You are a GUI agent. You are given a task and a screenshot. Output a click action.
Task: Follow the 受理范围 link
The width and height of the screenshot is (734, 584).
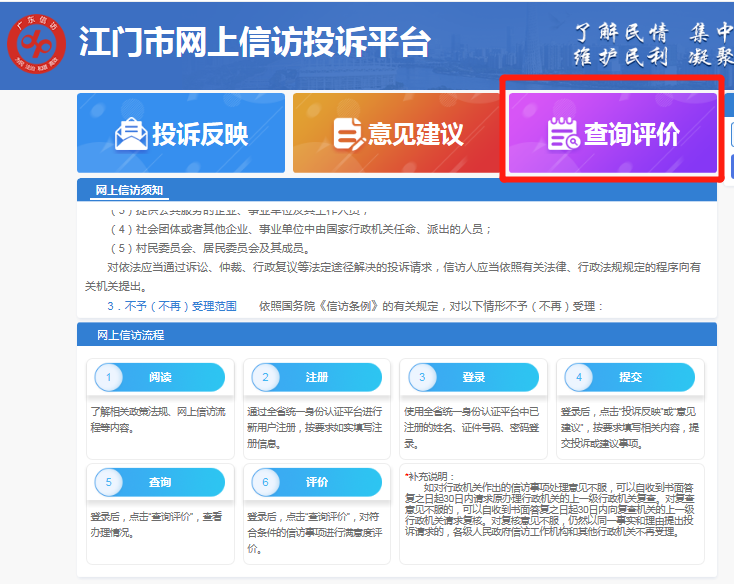(x=213, y=306)
